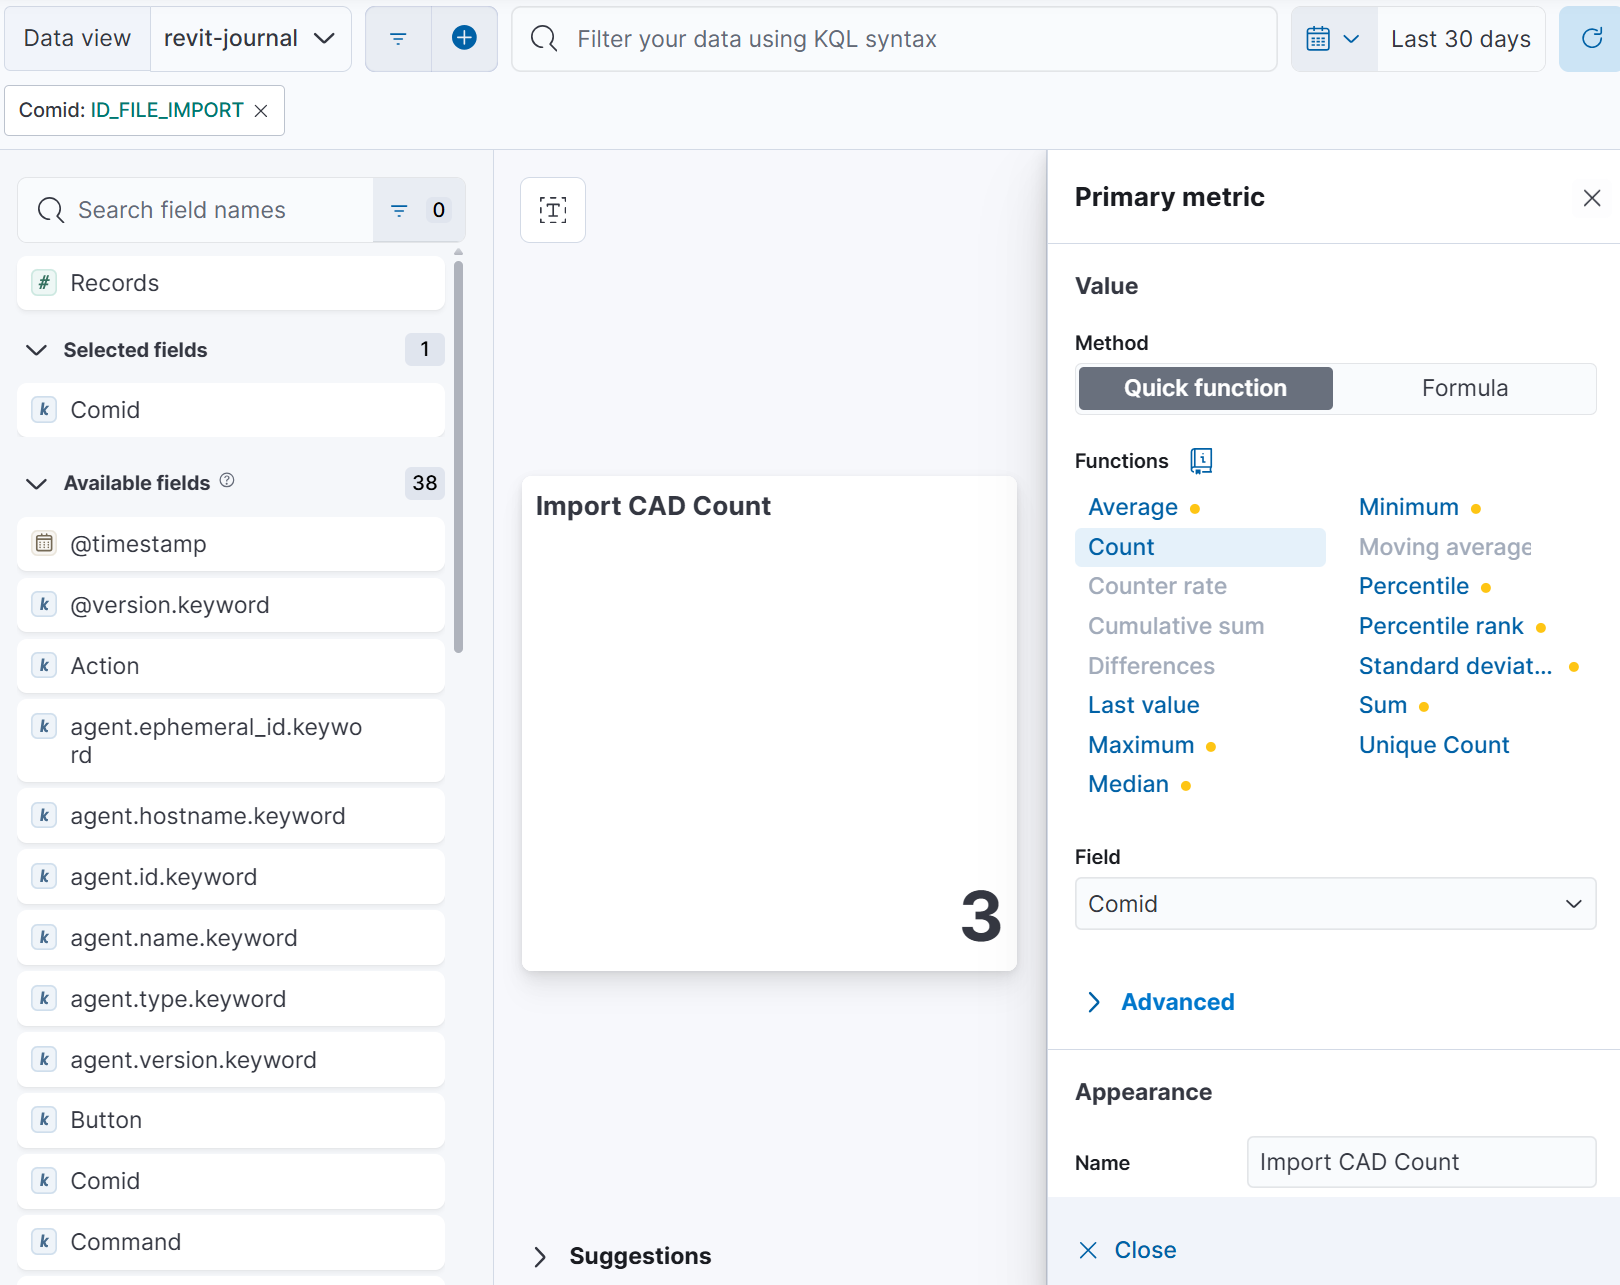1620x1285 pixels.
Task: Collapse the Selected fields group
Action: [36, 350]
